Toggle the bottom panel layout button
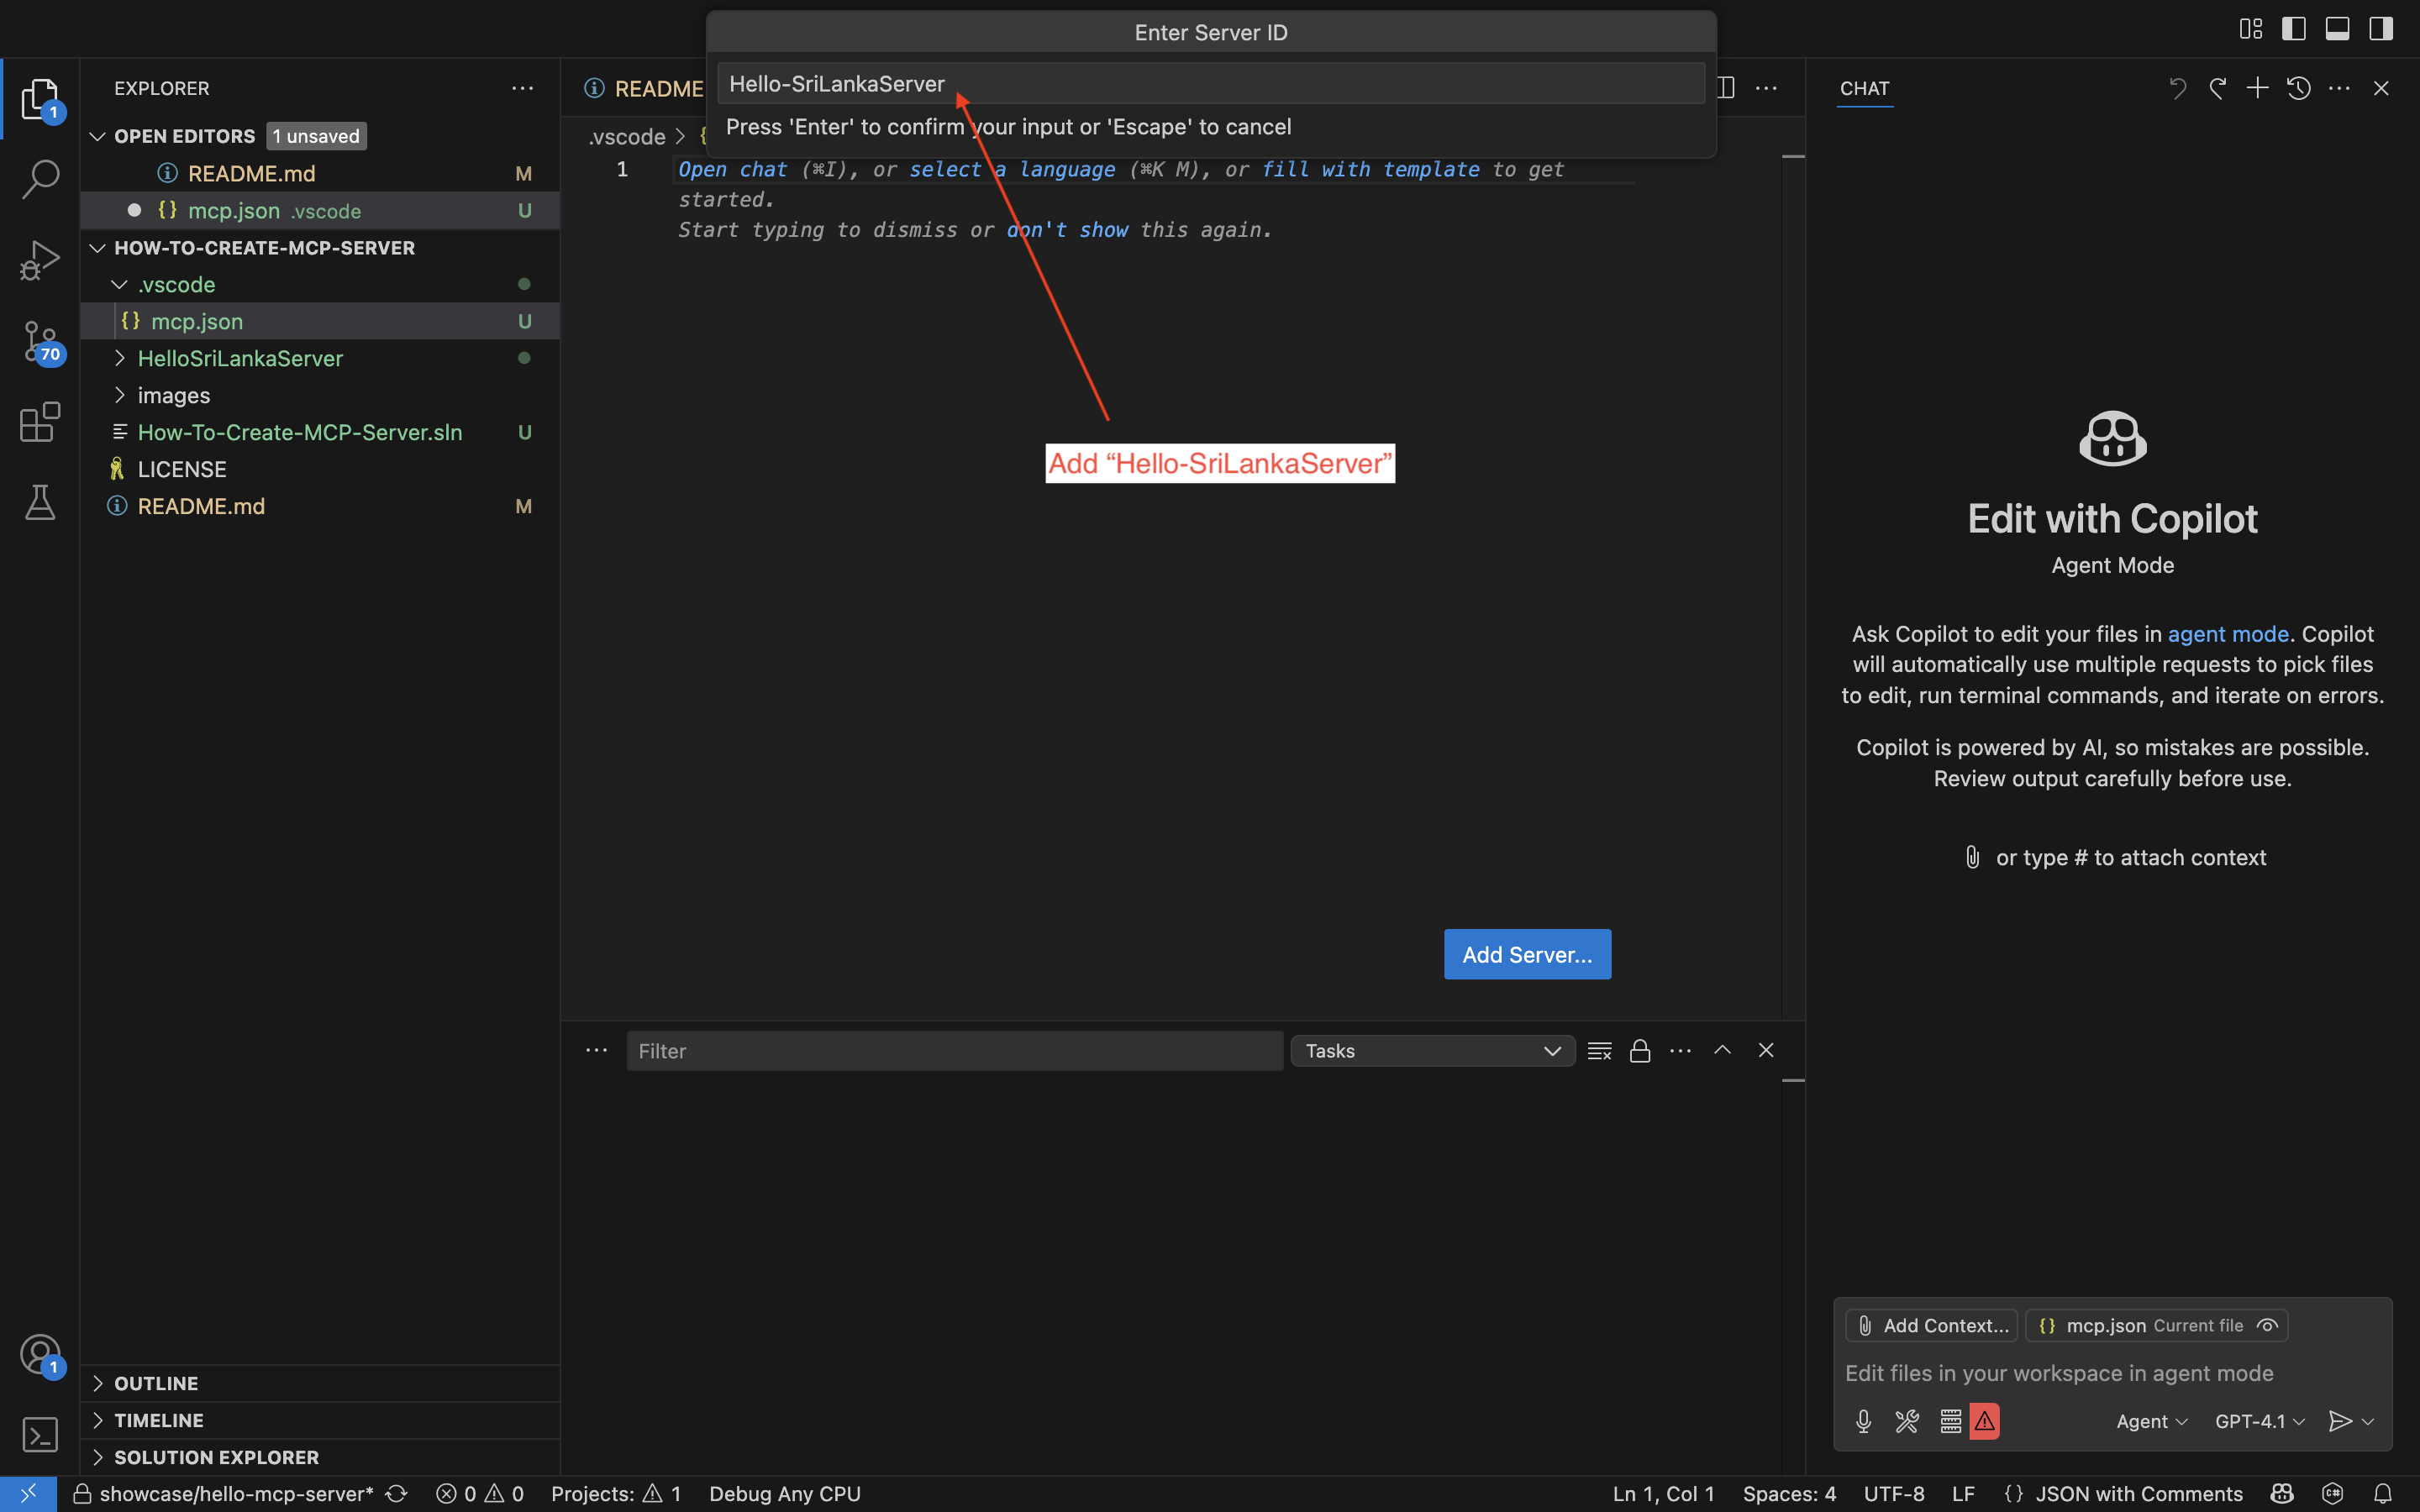2420x1512 pixels. 2337,29
